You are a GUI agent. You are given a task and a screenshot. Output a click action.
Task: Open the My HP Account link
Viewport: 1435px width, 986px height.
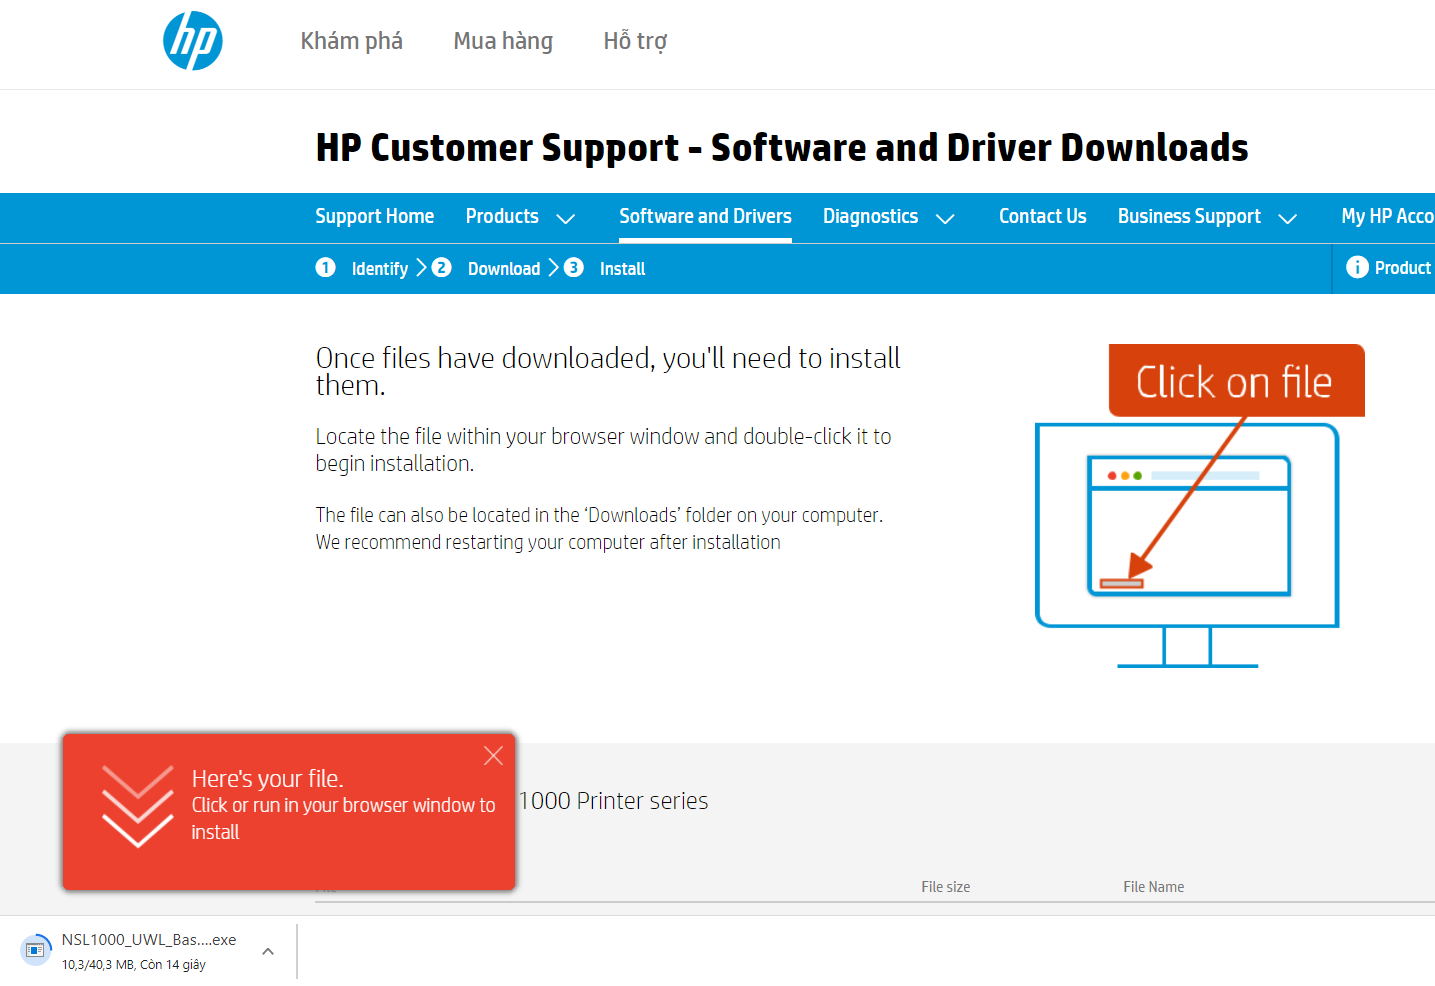coord(1387,216)
